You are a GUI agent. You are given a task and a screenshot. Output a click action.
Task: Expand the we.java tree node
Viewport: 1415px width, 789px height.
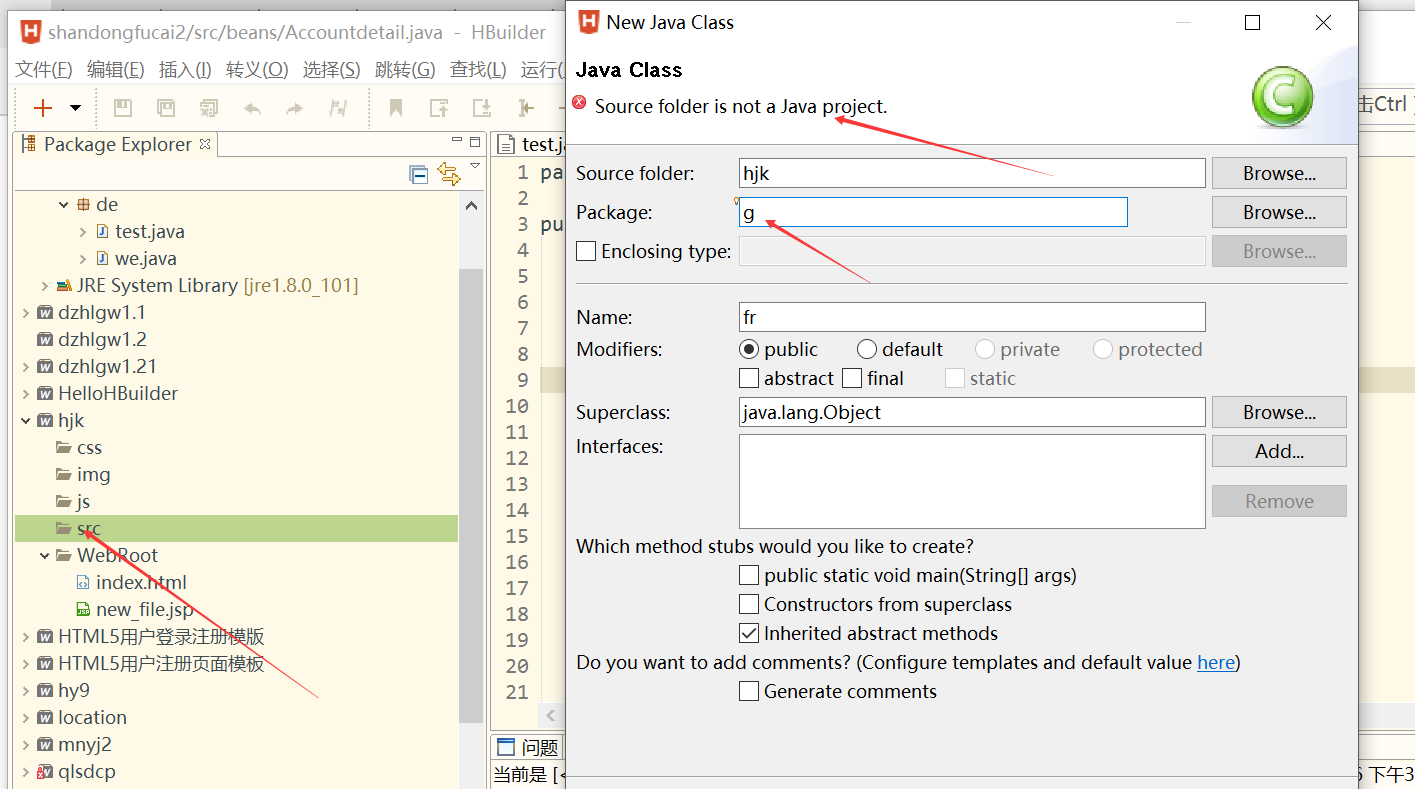pyautogui.click(x=82, y=258)
